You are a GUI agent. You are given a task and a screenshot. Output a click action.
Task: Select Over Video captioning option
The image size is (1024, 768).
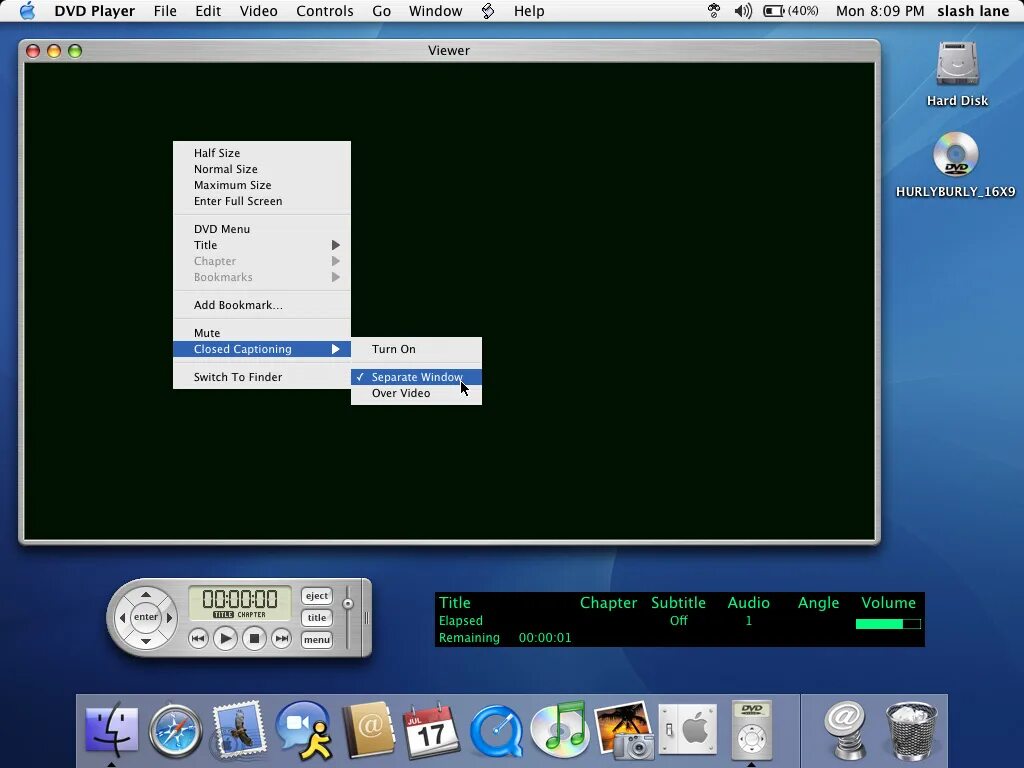417,393
